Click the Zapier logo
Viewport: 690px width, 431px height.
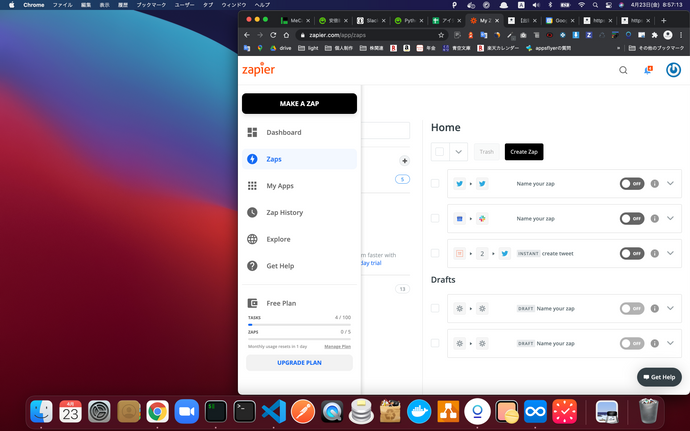tap(258, 70)
